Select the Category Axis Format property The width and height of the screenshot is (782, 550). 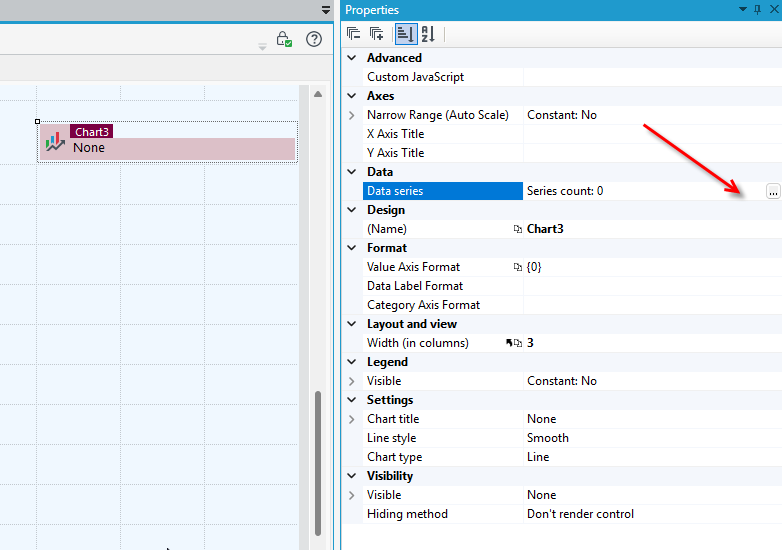tap(423, 305)
